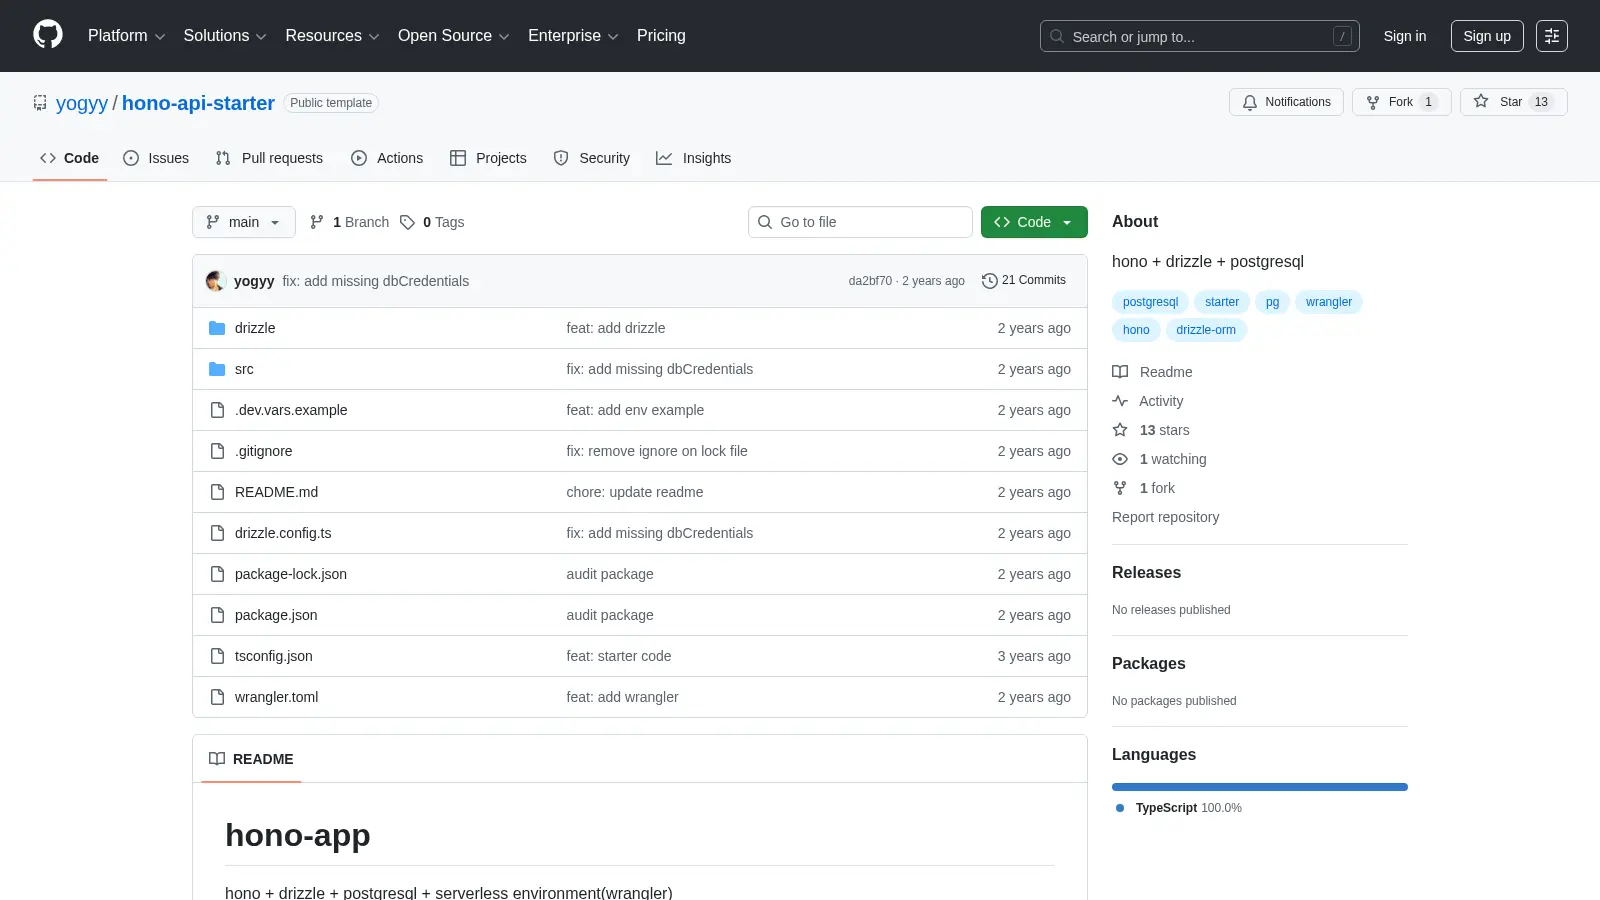Click yogyy's avatar in latest commit

(215, 281)
